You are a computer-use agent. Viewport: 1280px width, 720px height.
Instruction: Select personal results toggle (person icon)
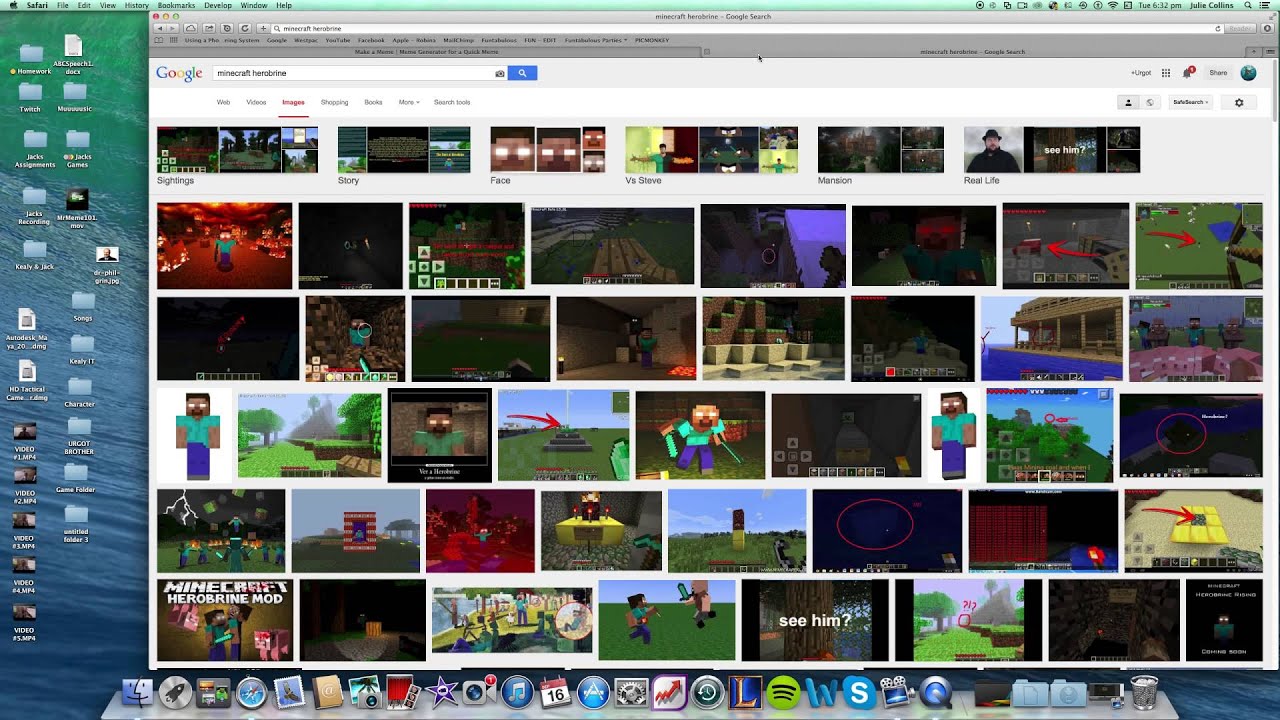1128,102
